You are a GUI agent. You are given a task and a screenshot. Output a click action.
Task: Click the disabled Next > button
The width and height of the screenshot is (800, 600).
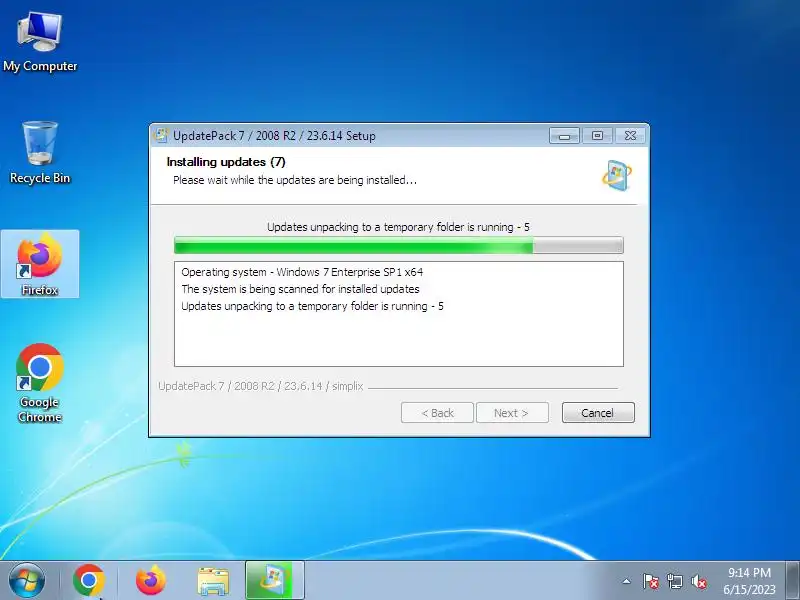click(x=512, y=413)
